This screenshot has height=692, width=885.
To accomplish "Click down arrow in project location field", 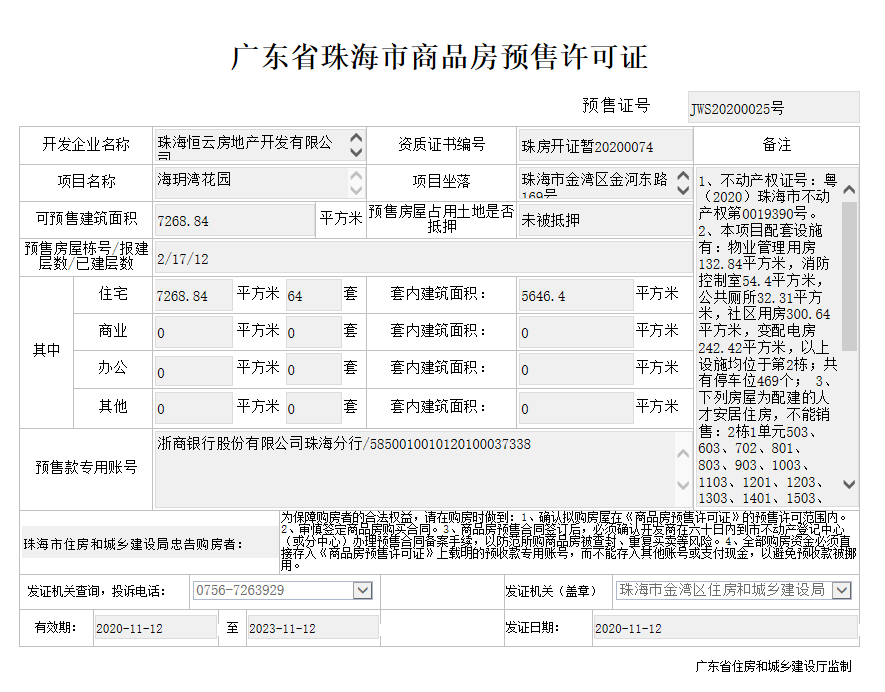I will click(x=683, y=190).
